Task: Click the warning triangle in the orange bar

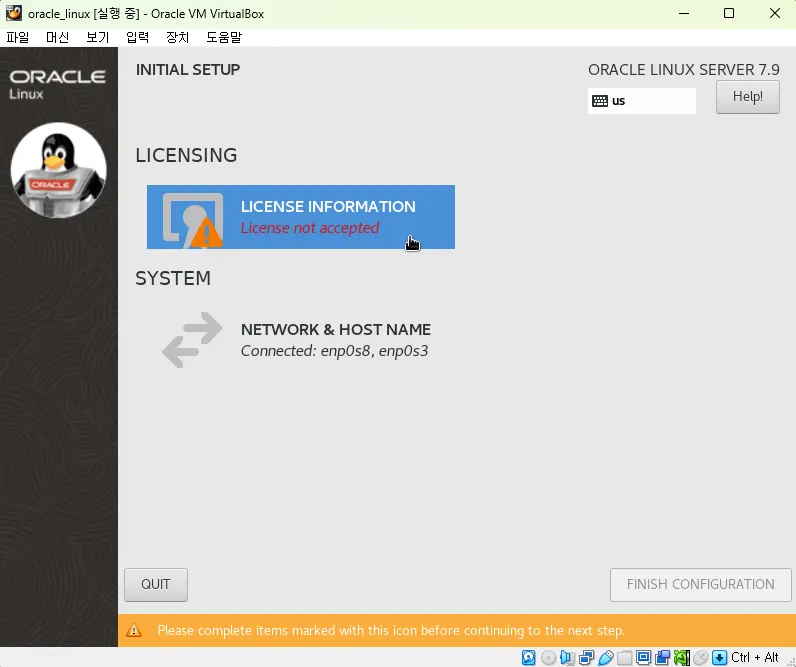Action: click(x=134, y=630)
